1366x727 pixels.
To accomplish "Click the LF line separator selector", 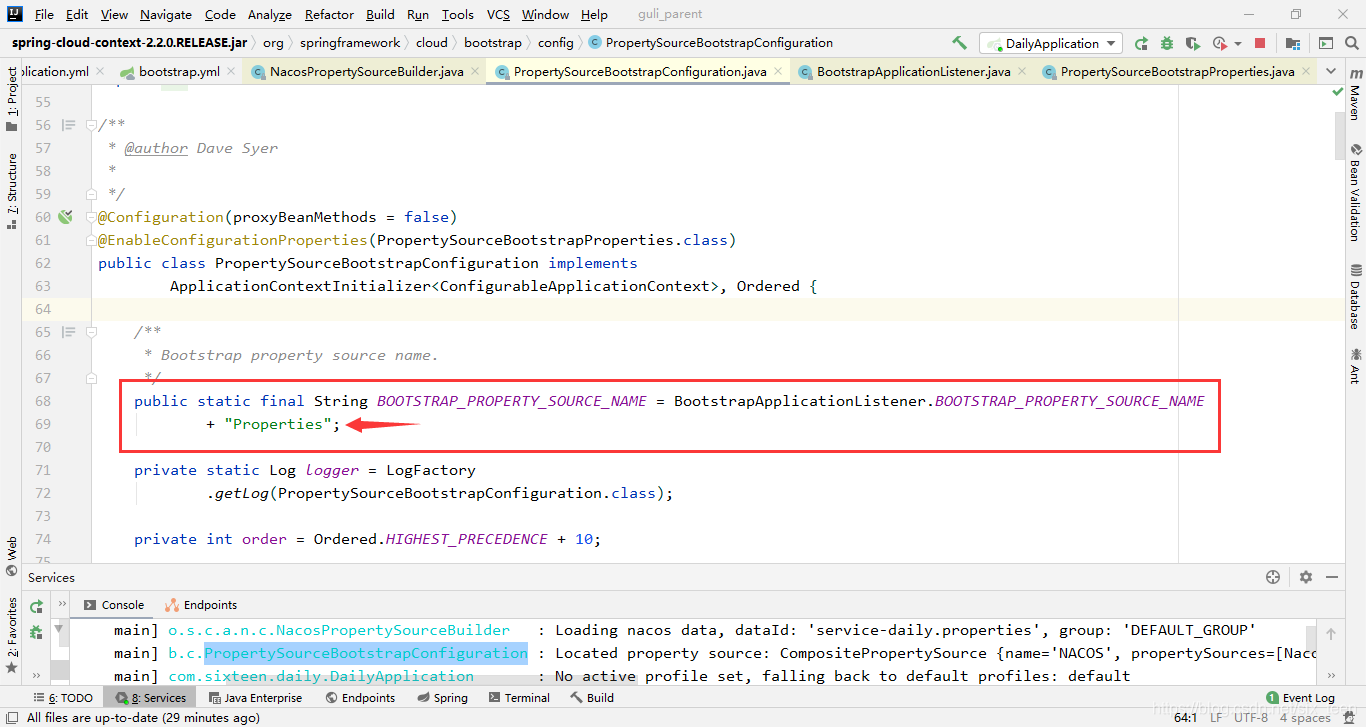I will [x=1216, y=717].
